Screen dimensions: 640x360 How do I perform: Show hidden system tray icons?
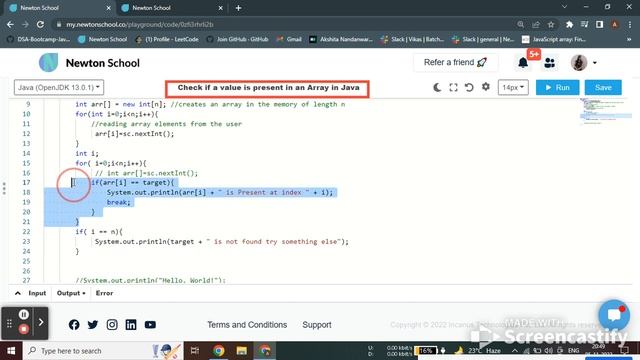point(515,350)
